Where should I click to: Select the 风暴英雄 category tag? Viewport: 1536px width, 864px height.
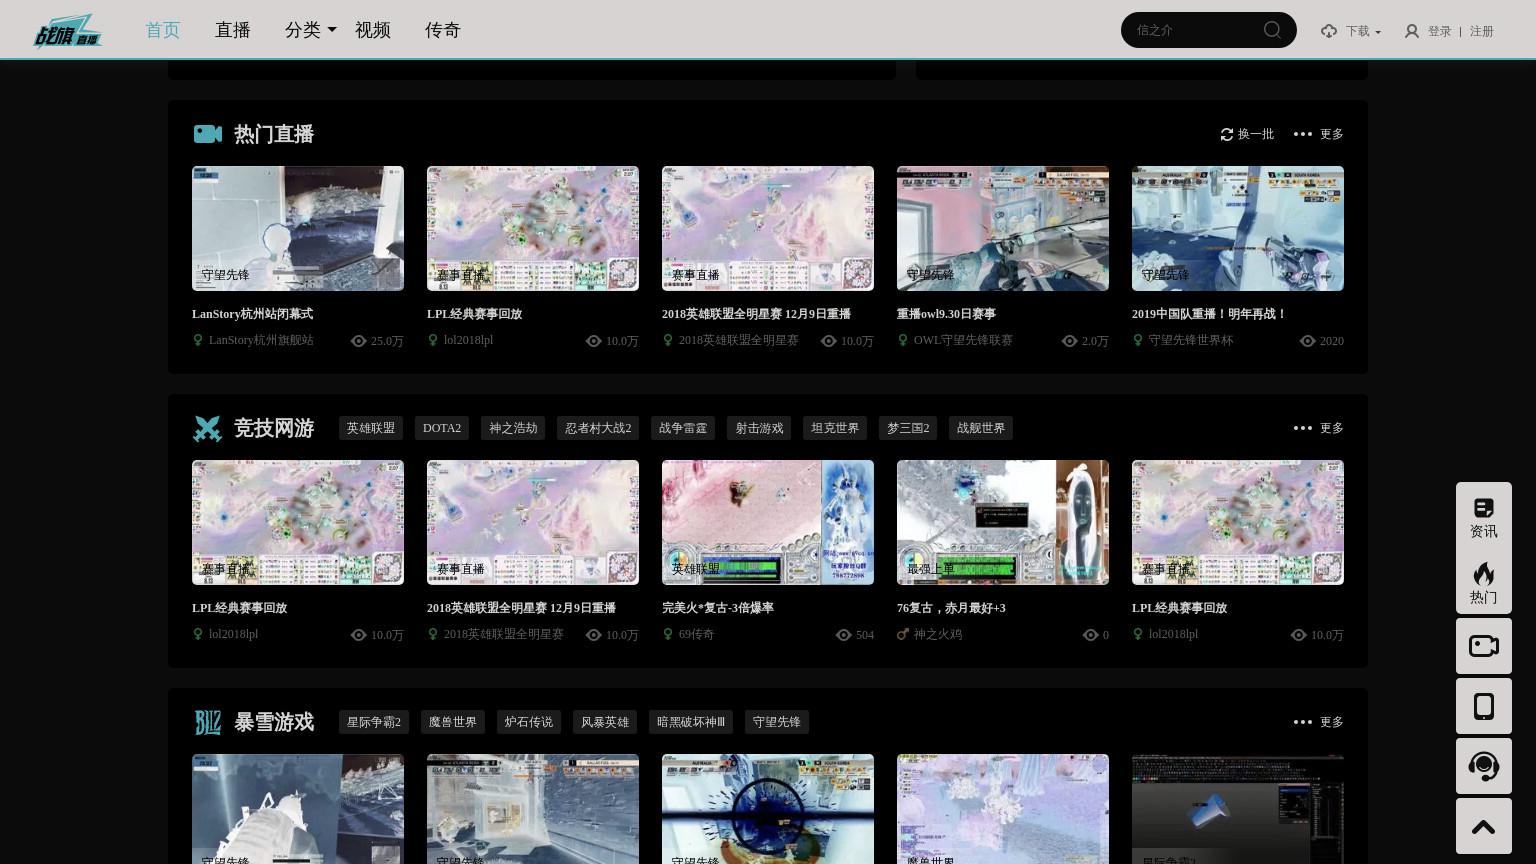click(605, 722)
